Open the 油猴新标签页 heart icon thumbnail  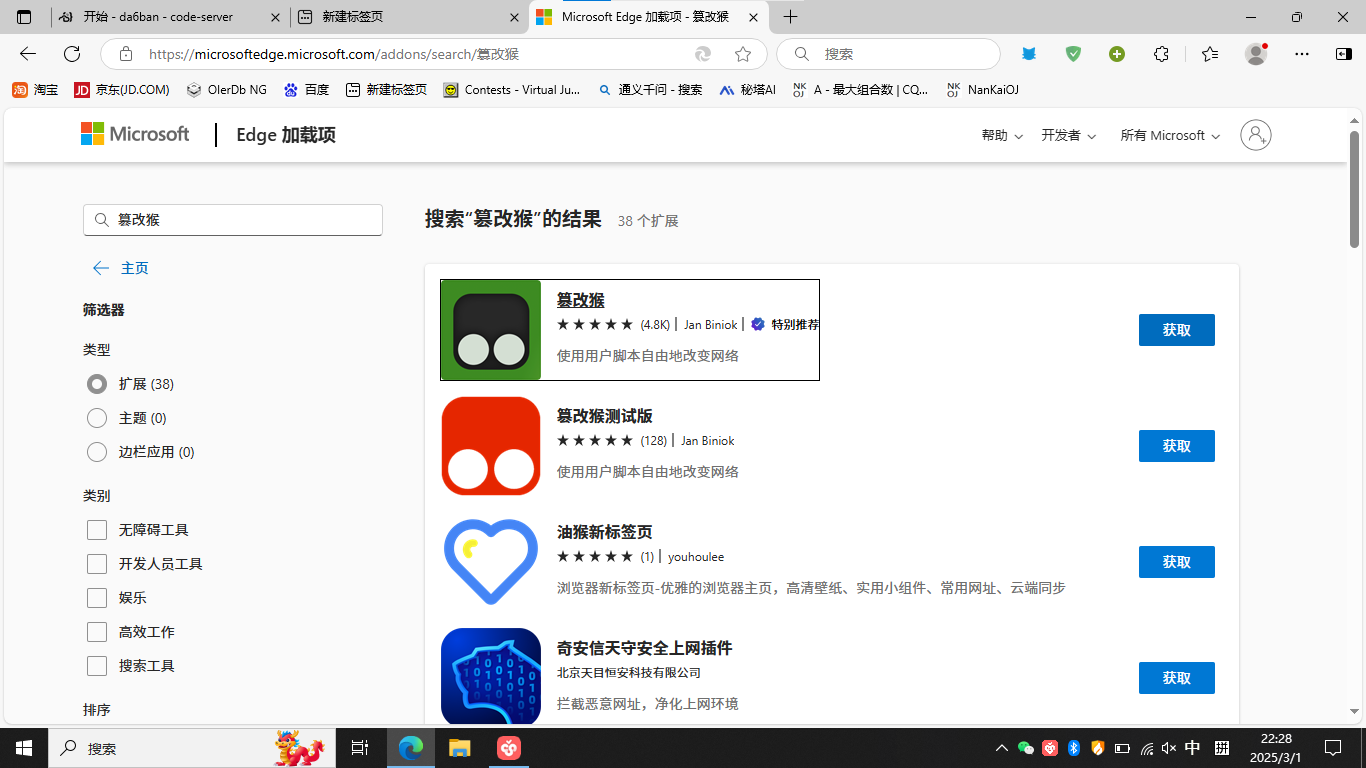491,562
